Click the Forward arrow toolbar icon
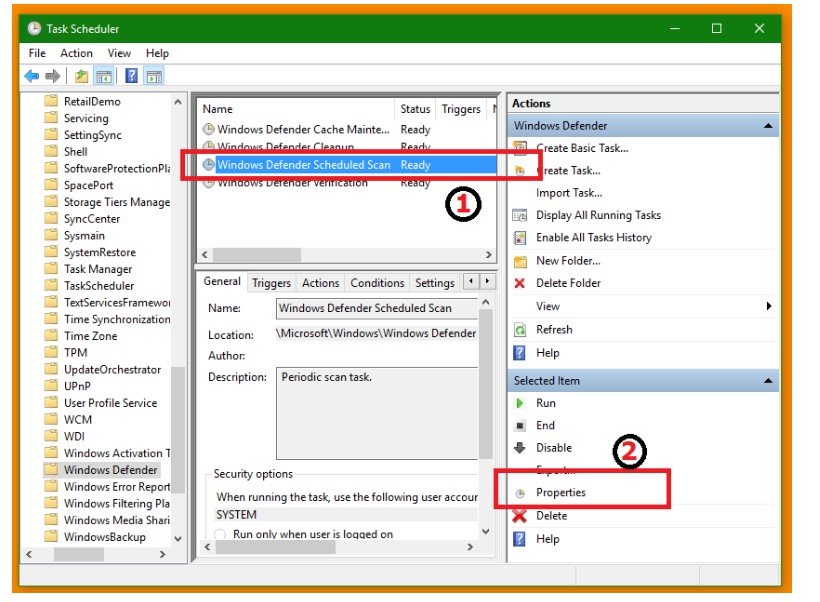The image size is (820, 602). pyautogui.click(x=52, y=76)
